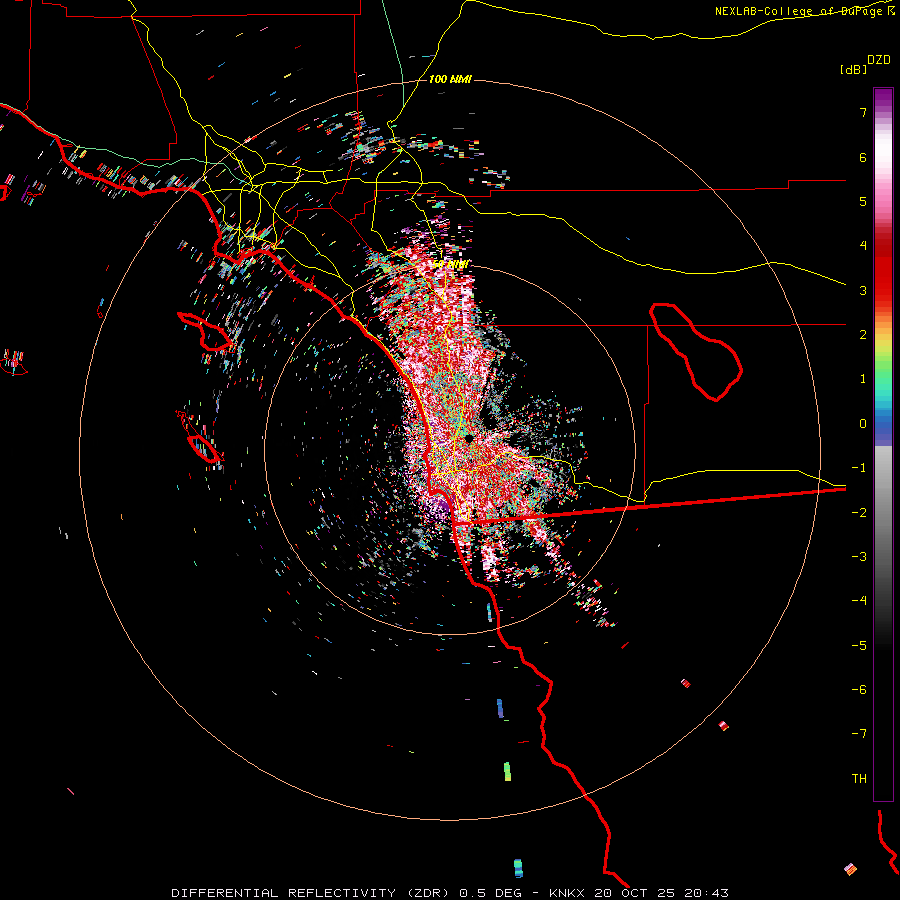Image resolution: width=900 pixels, height=900 pixels.
Task: Click the 20:43 timestamp text
Action: (708, 893)
